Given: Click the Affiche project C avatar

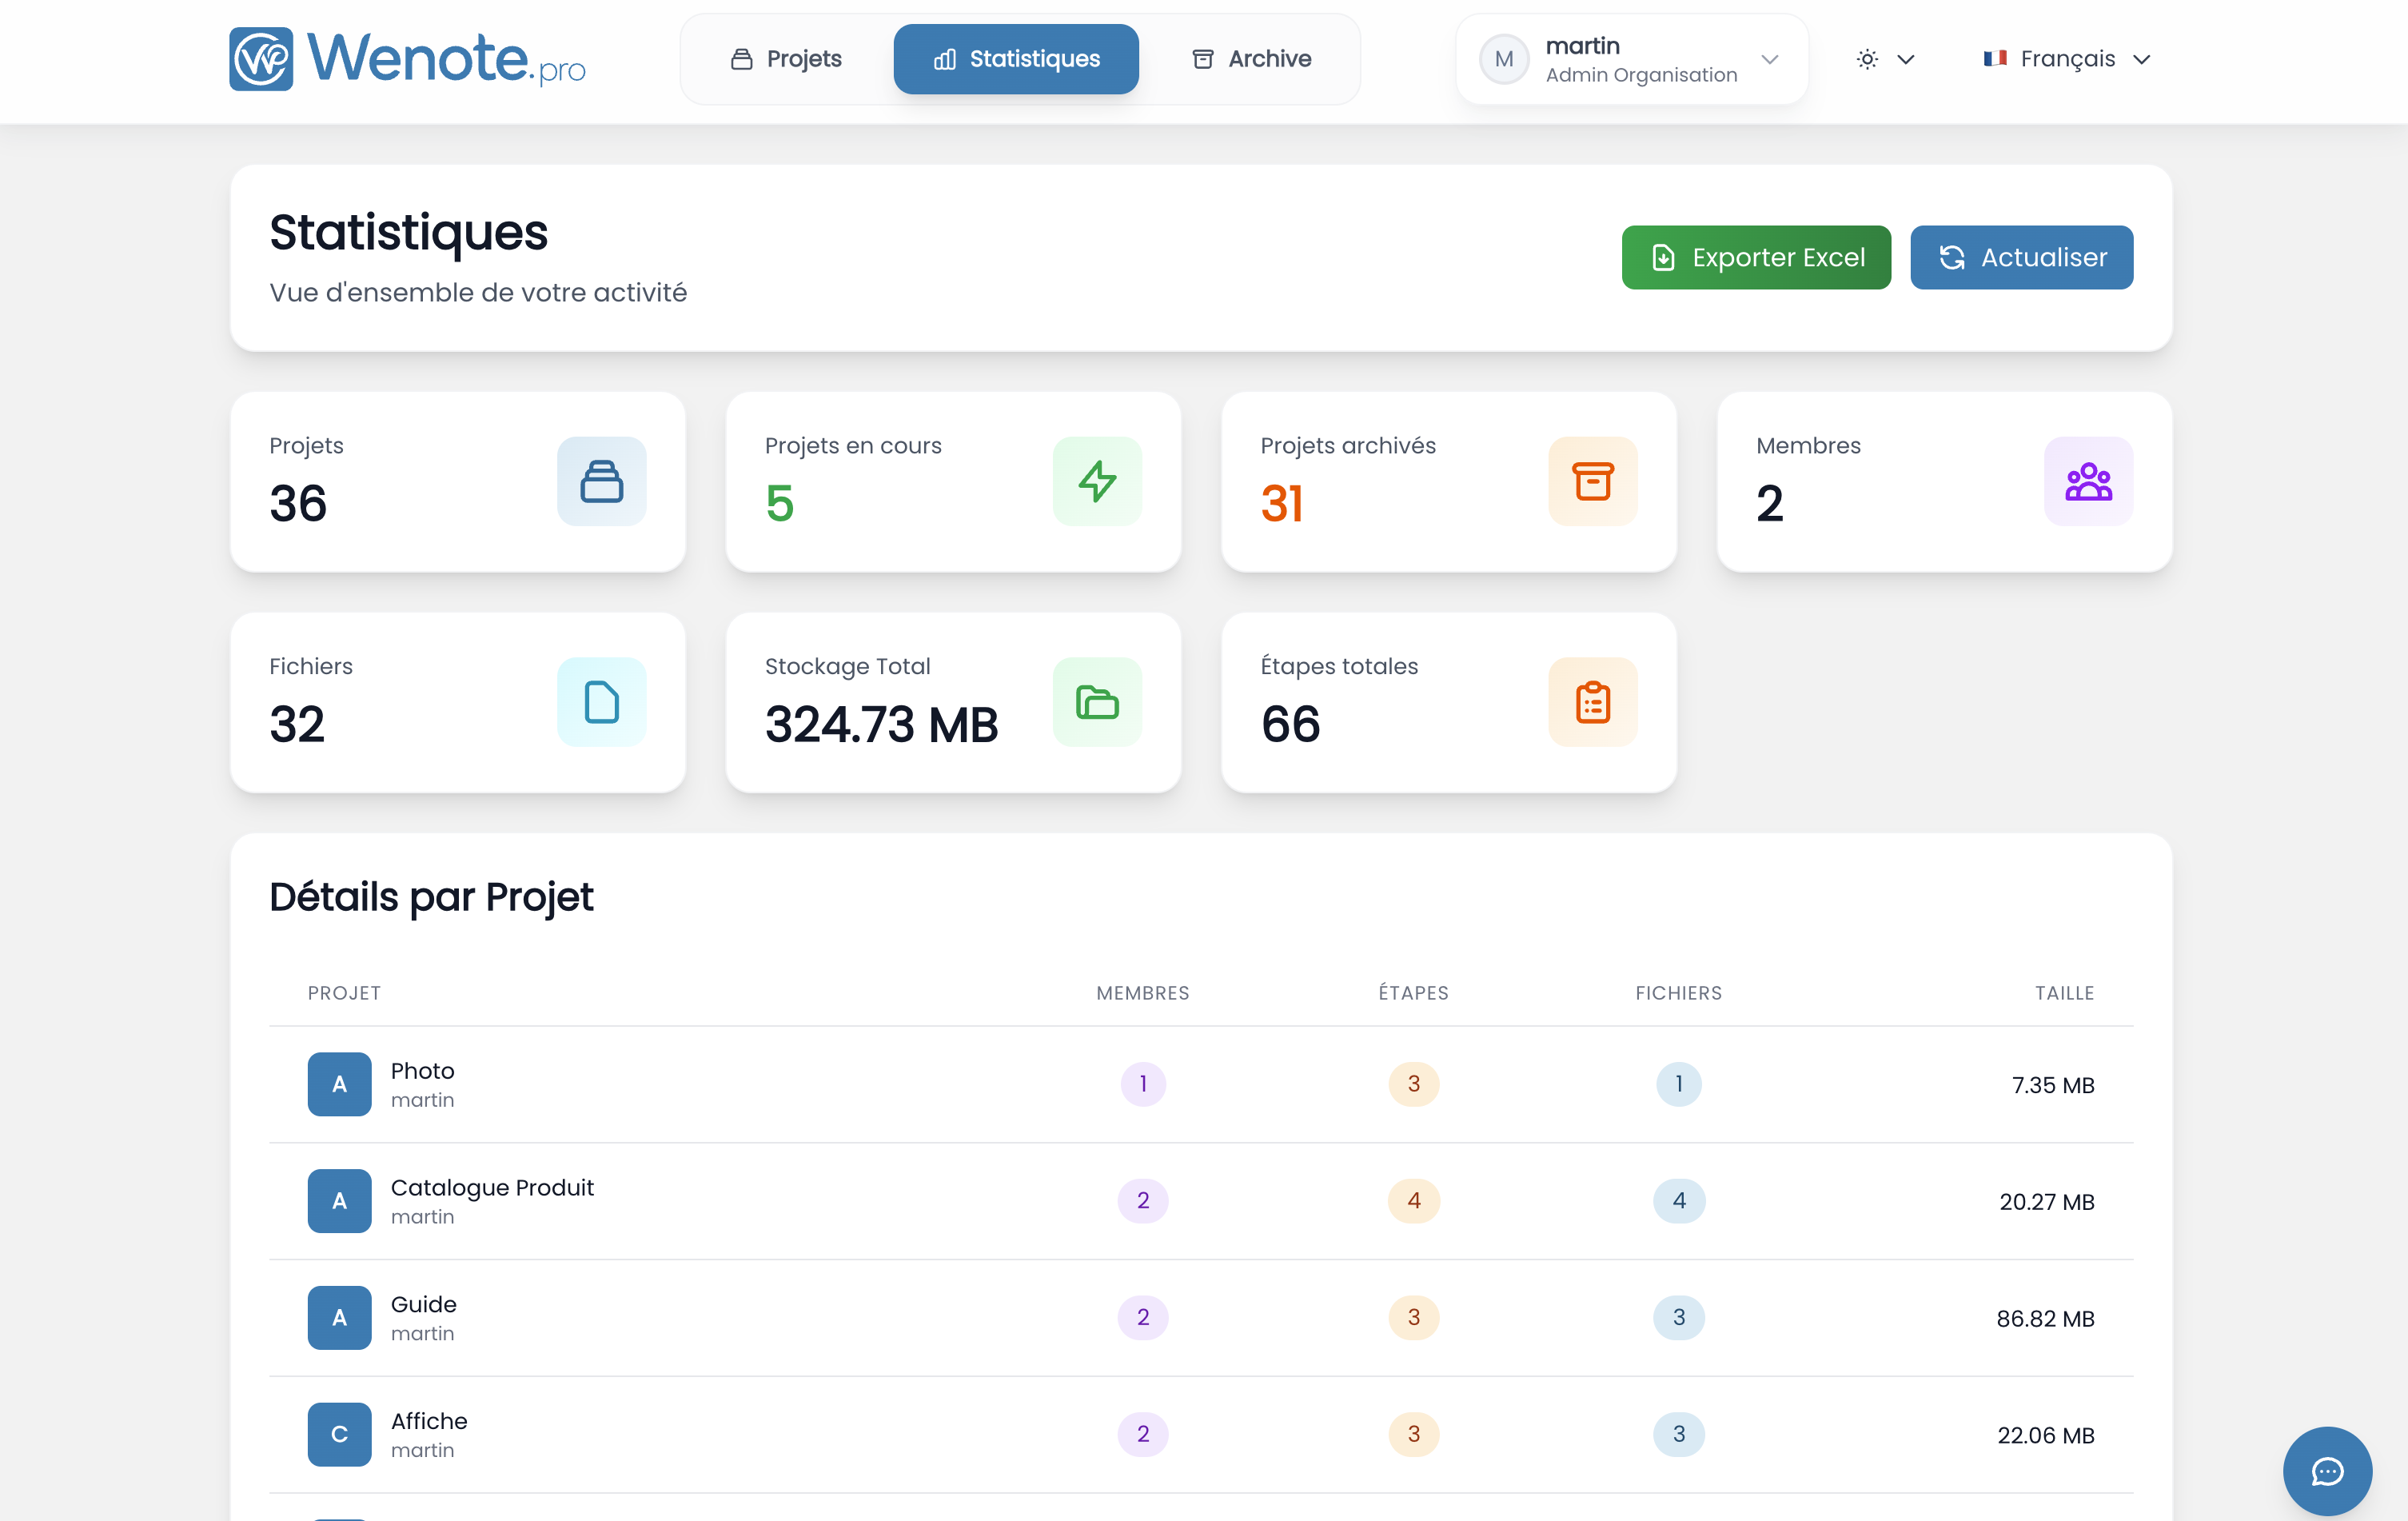Looking at the screenshot, I should click(x=339, y=1434).
